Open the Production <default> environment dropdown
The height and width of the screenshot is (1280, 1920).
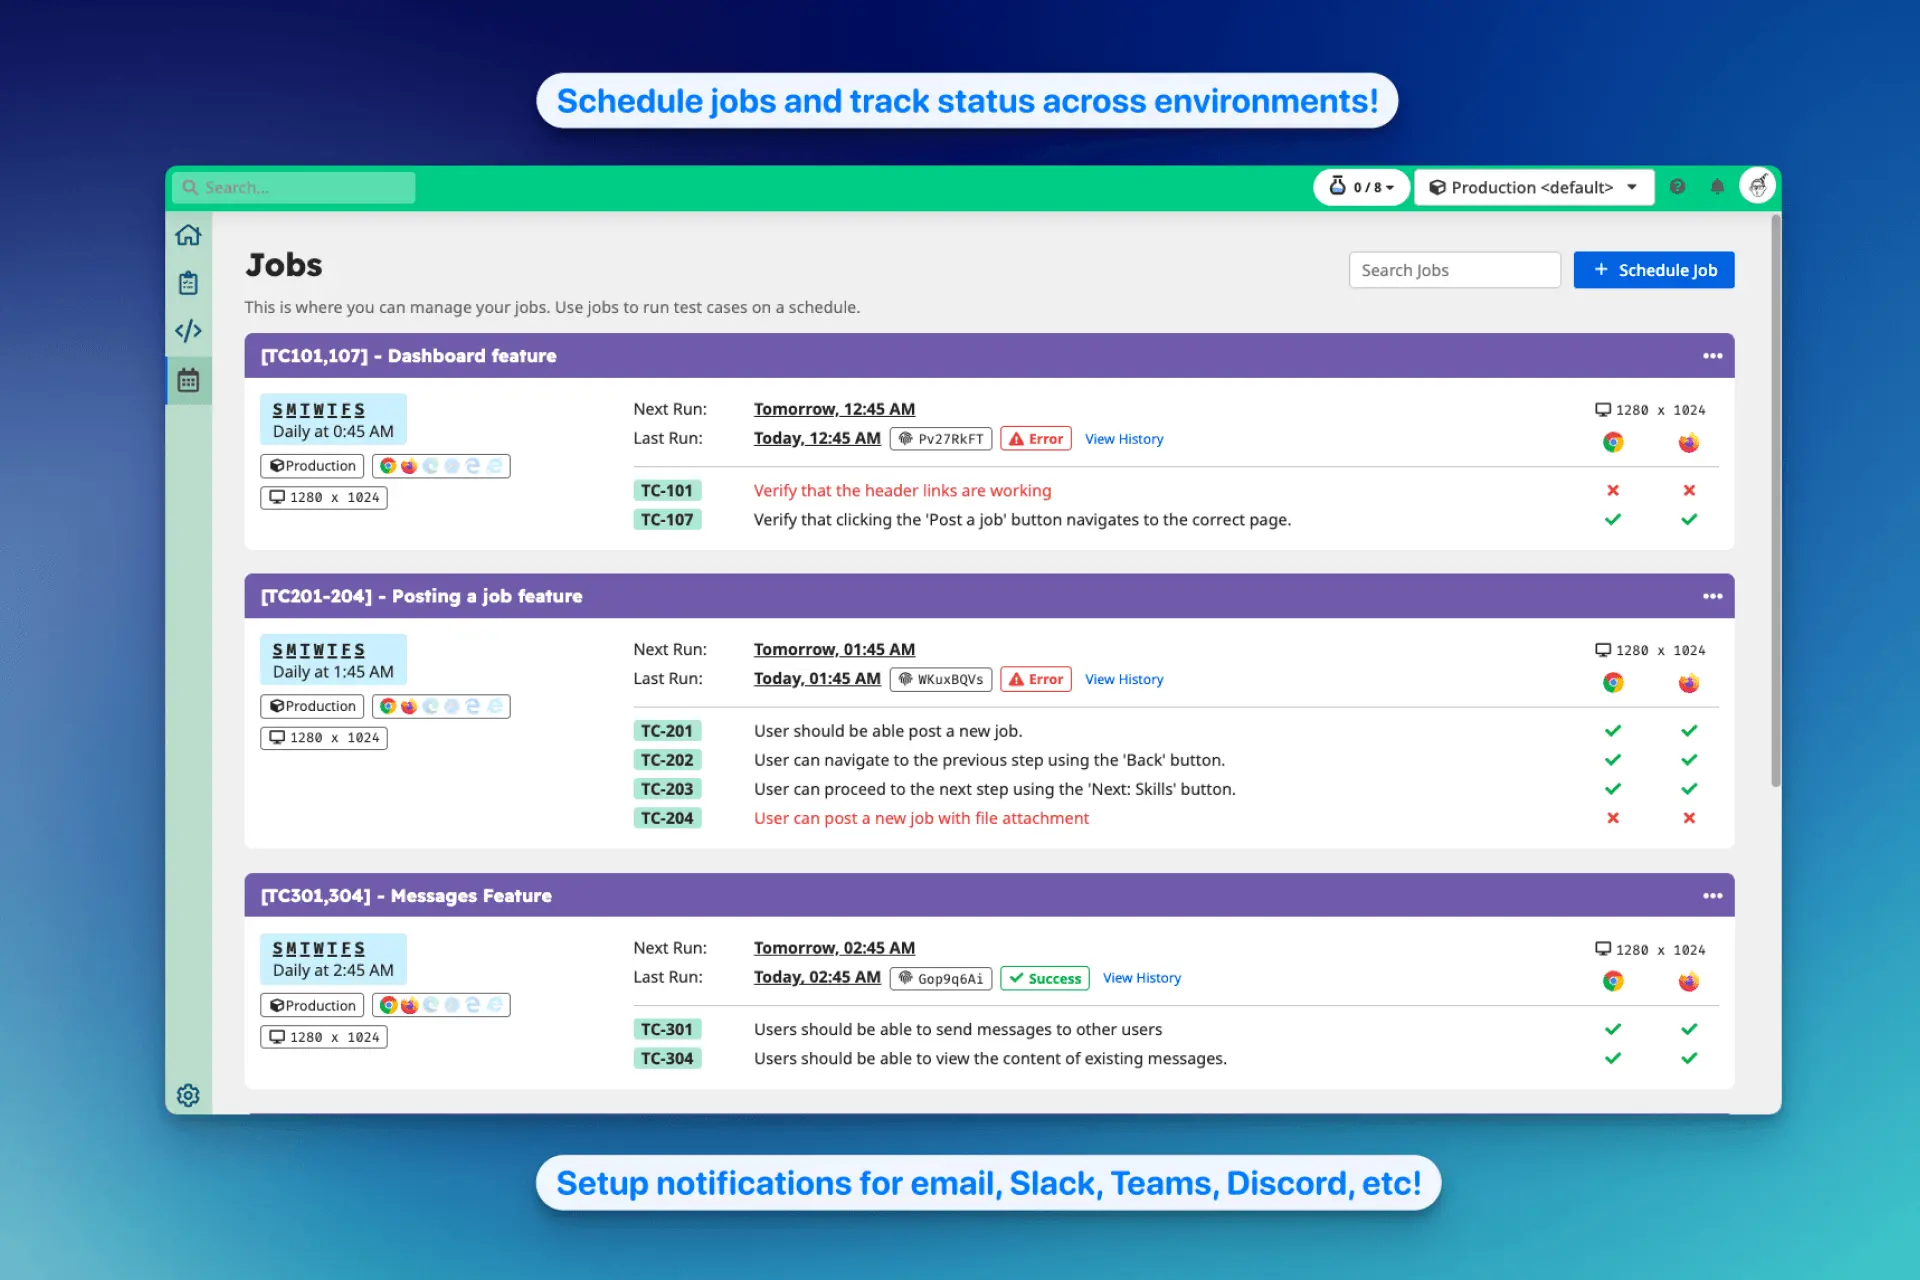tap(1534, 187)
